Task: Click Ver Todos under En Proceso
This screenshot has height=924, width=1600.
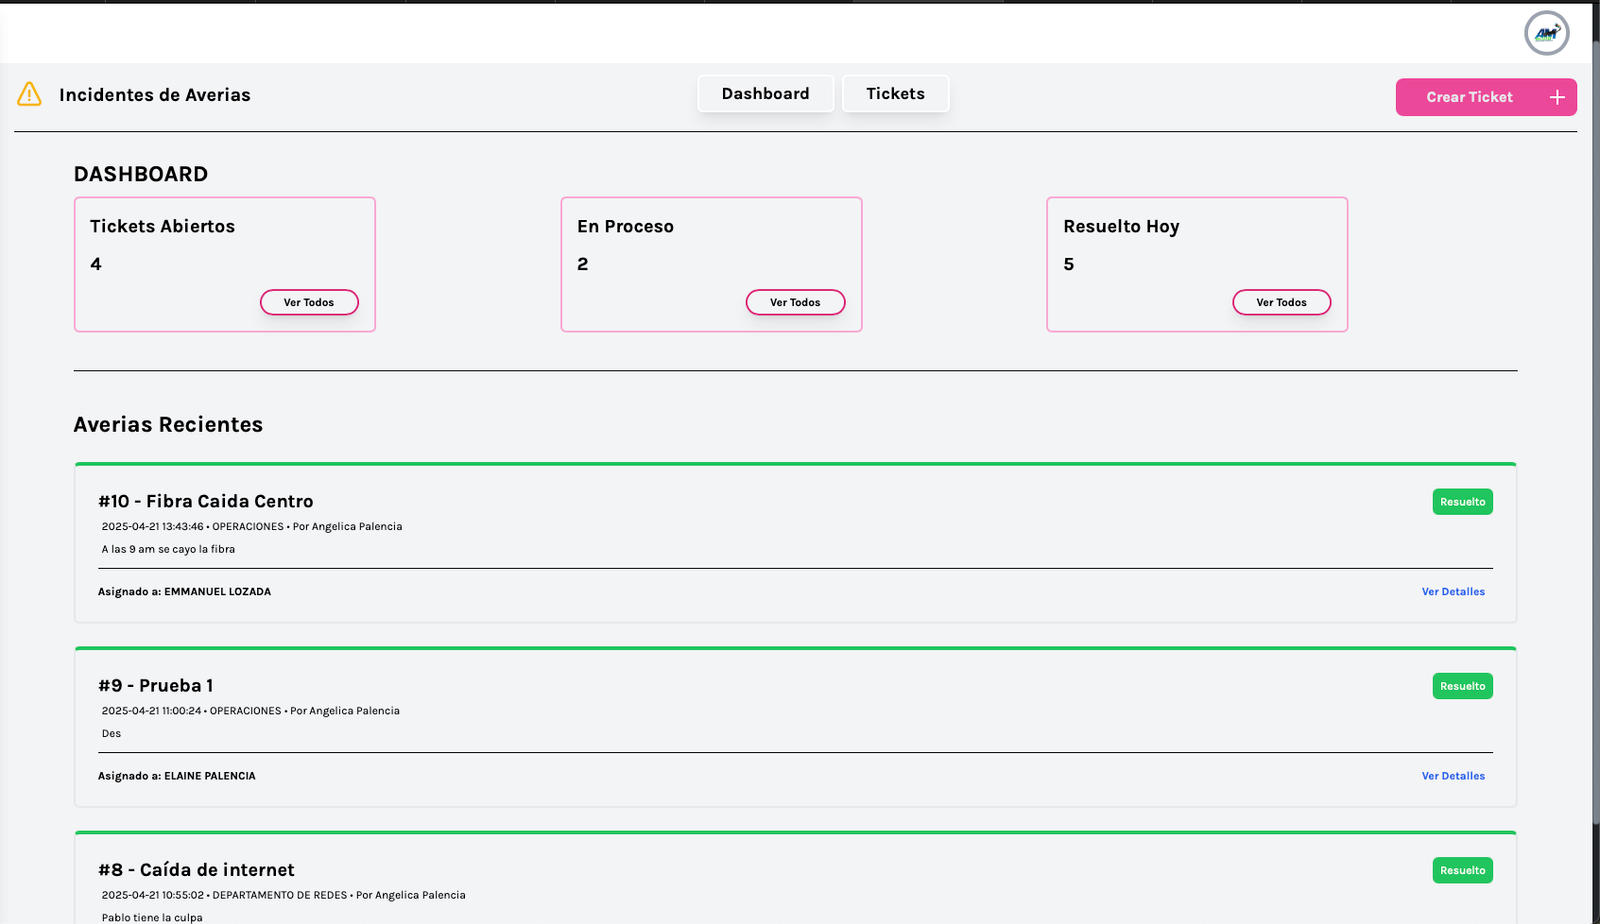Action: click(x=795, y=302)
